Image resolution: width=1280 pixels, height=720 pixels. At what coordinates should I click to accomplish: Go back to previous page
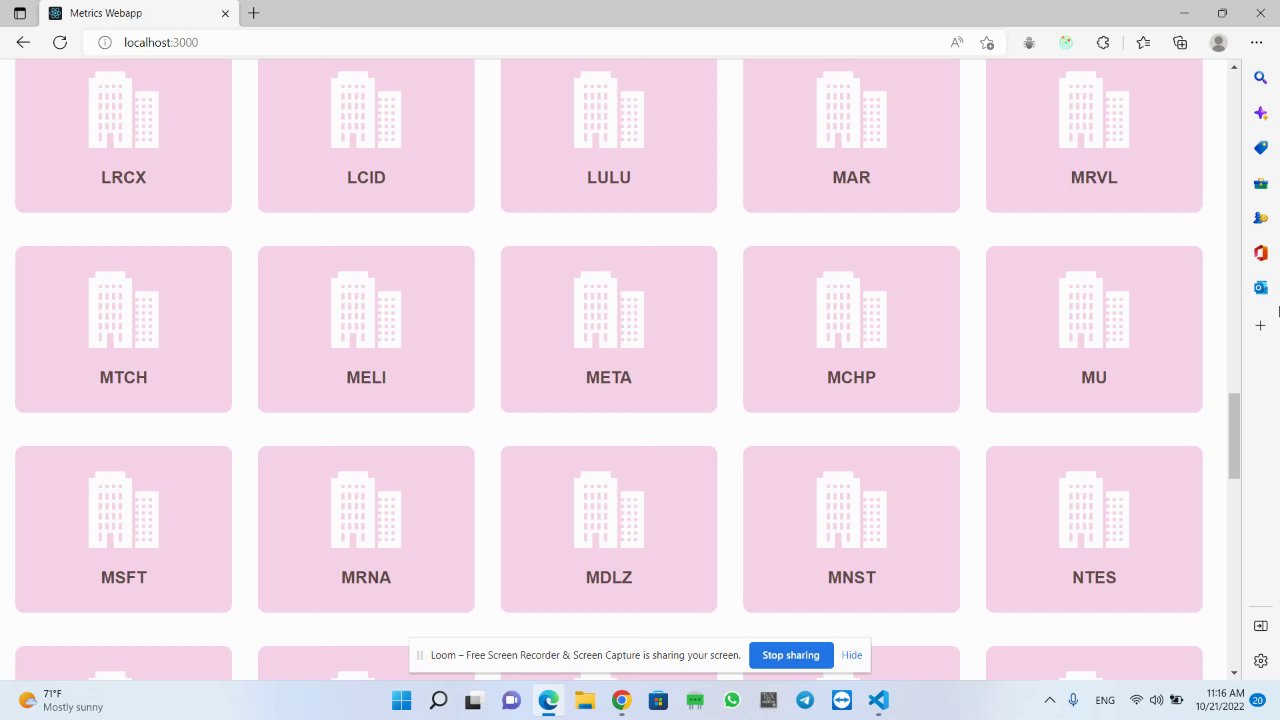click(23, 42)
